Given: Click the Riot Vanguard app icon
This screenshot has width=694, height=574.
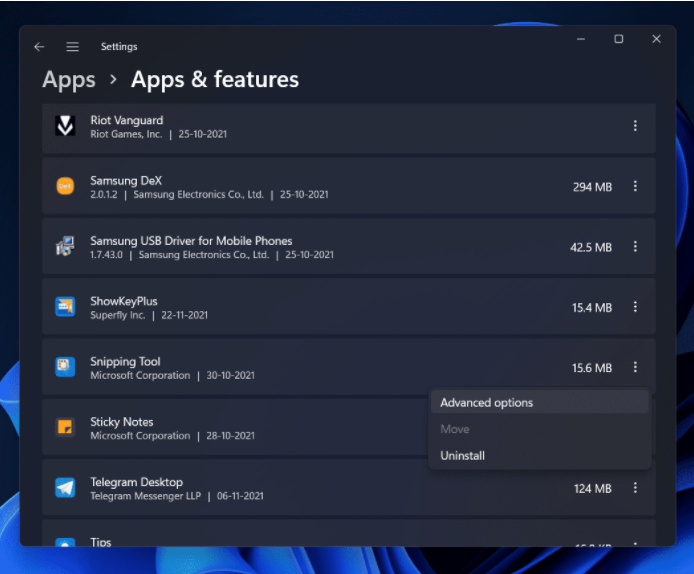Looking at the screenshot, I should click(x=65, y=126).
